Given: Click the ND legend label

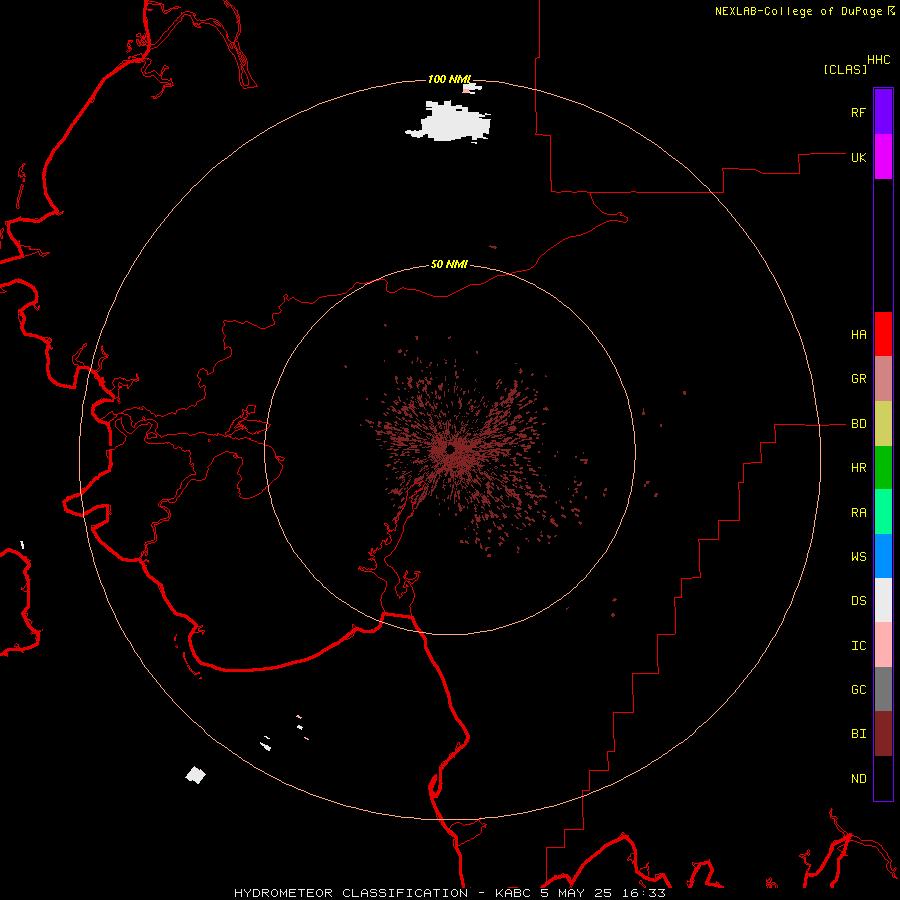Looking at the screenshot, I should click(858, 778).
